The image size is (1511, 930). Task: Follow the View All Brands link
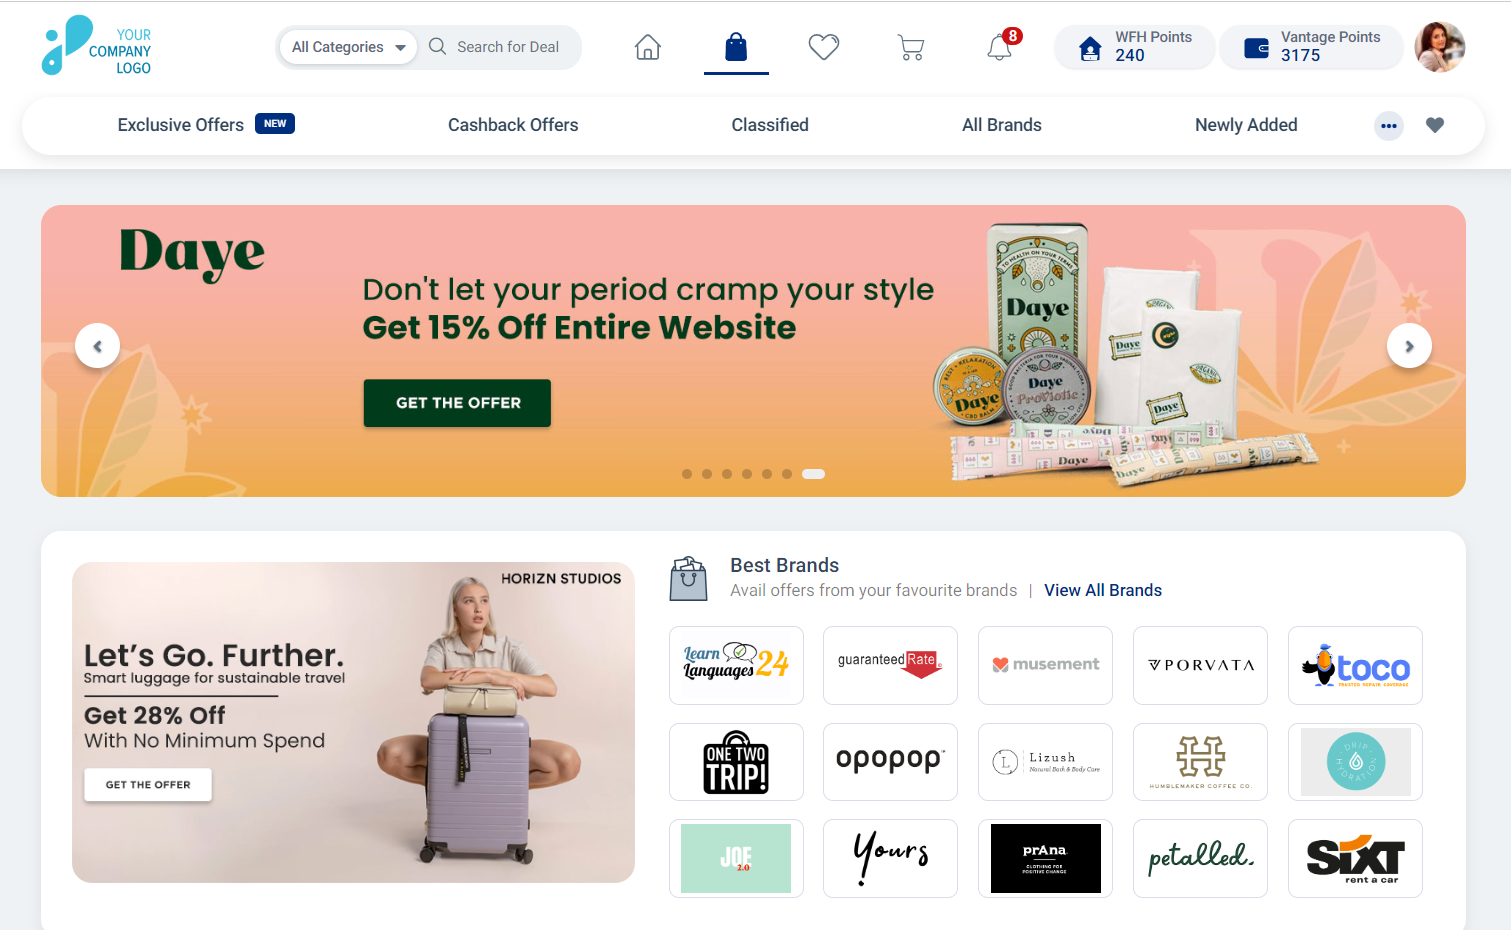pyautogui.click(x=1103, y=590)
